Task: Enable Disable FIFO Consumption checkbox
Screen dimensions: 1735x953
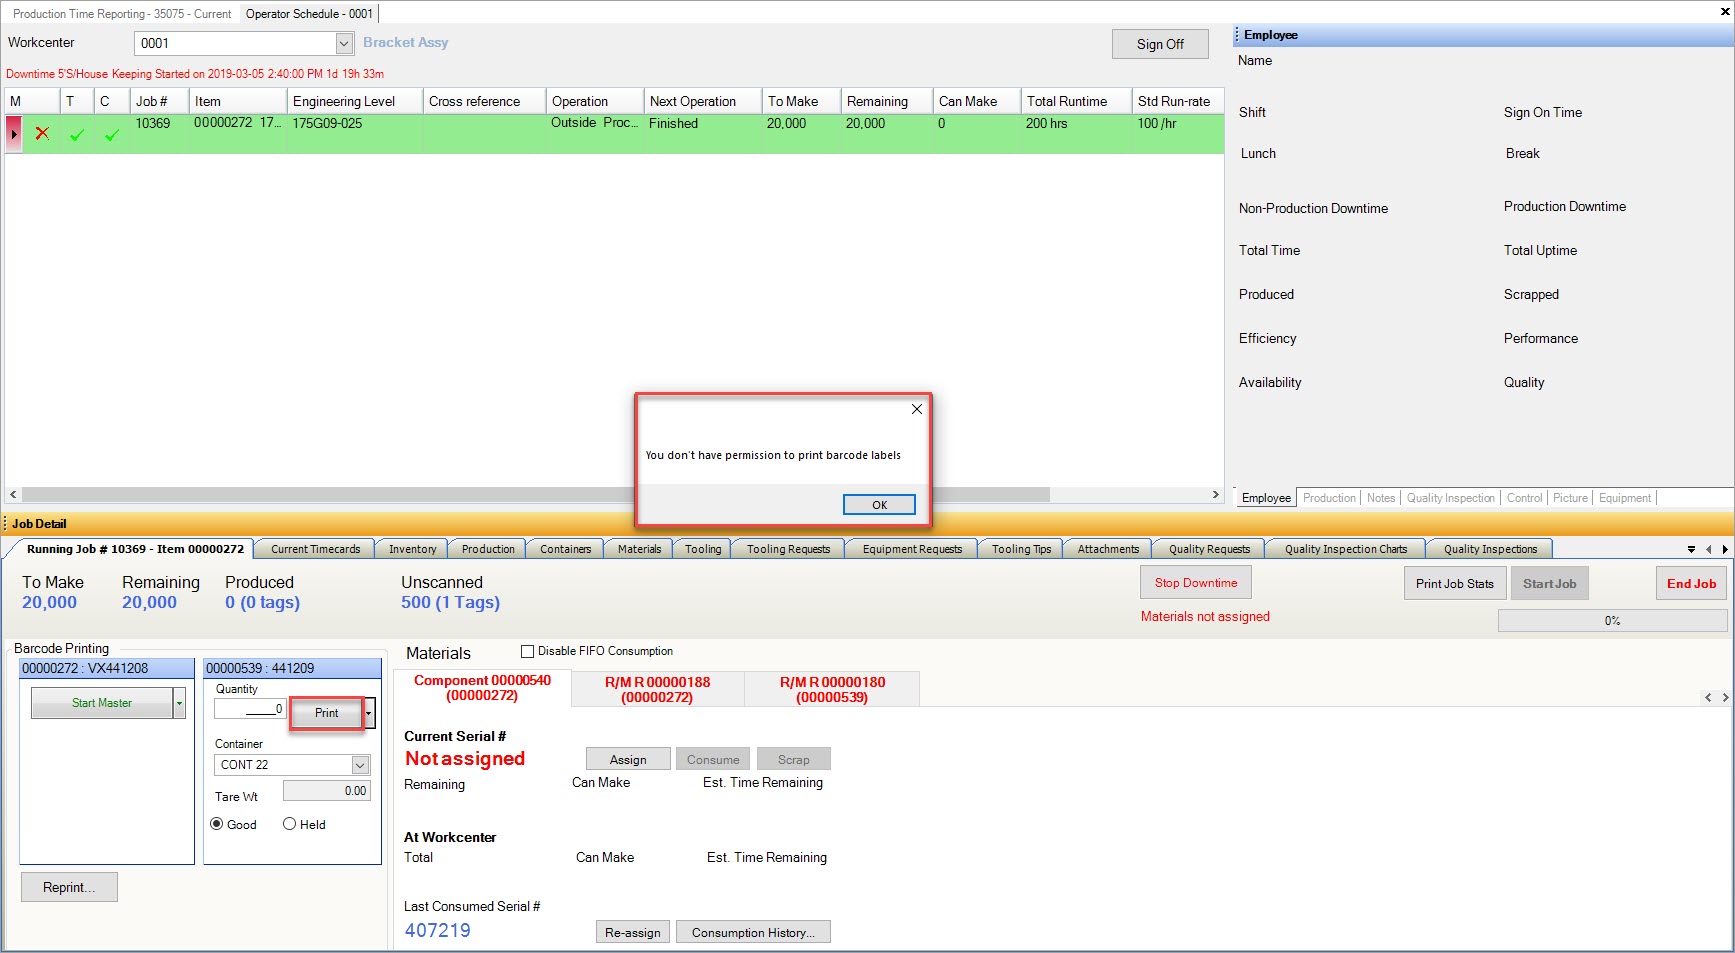Action: click(x=528, y=651)
